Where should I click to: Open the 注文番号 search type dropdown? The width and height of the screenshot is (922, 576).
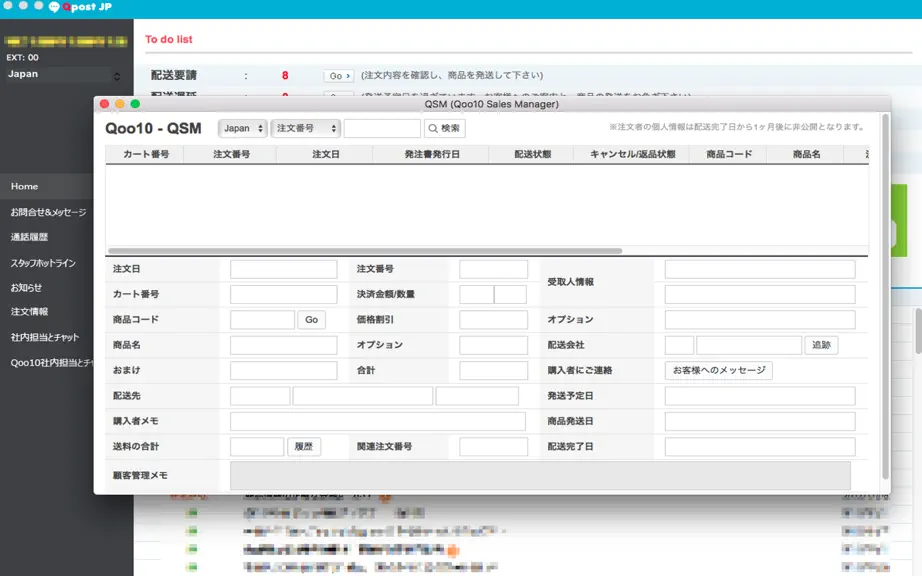coord(306,128)
